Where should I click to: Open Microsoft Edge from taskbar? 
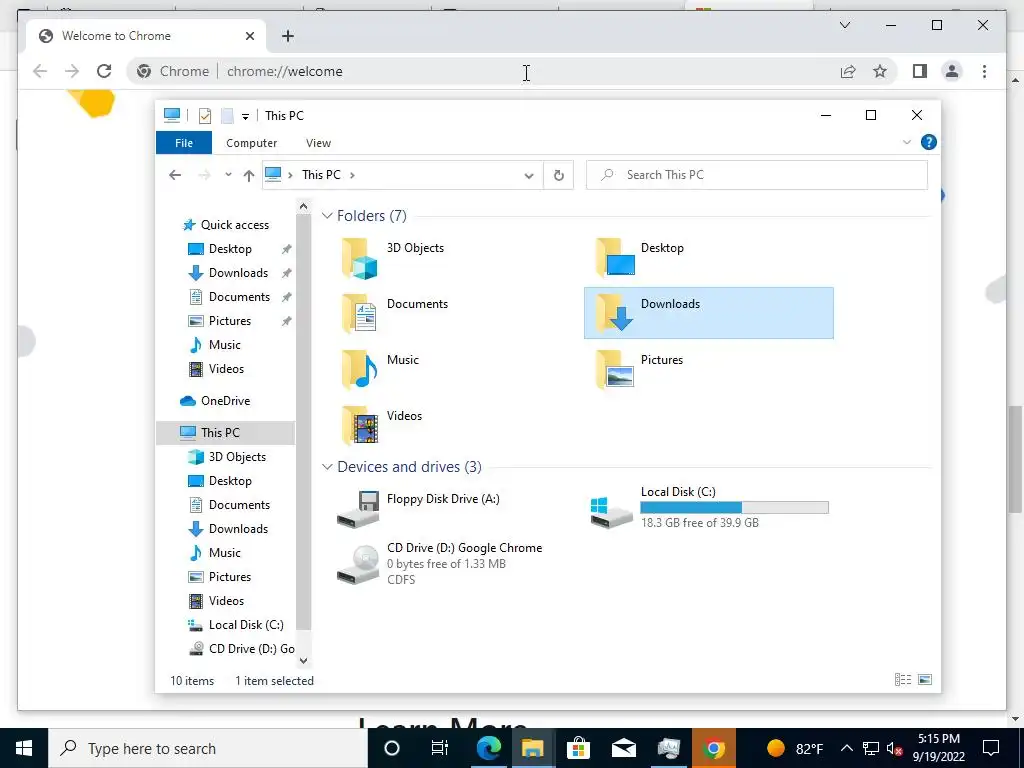(488, 748)
